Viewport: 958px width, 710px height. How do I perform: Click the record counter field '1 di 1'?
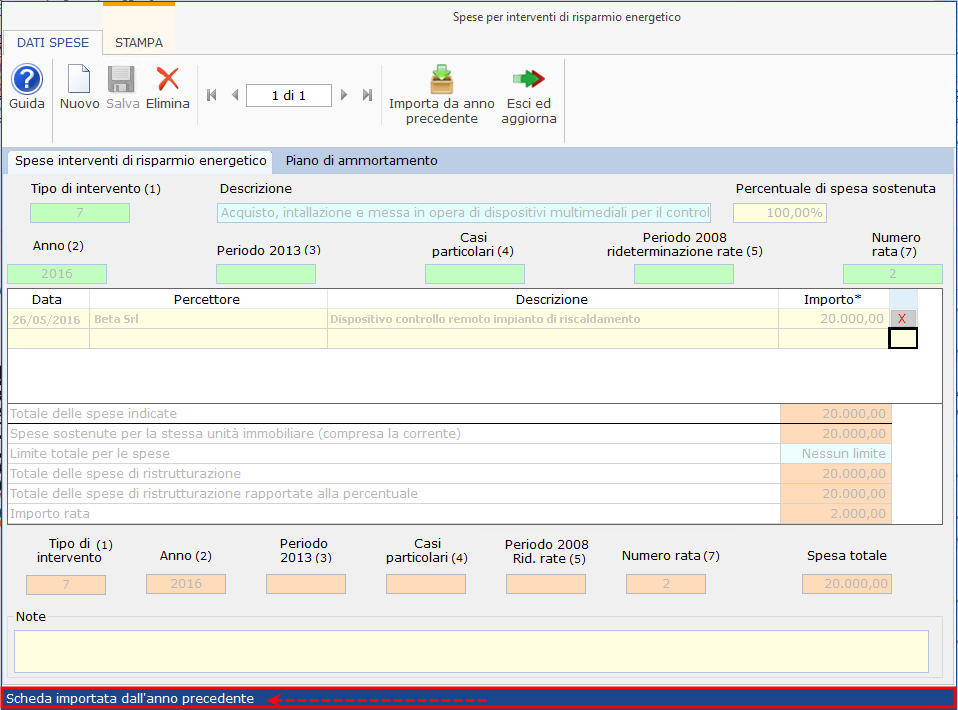tap(289, 95)
